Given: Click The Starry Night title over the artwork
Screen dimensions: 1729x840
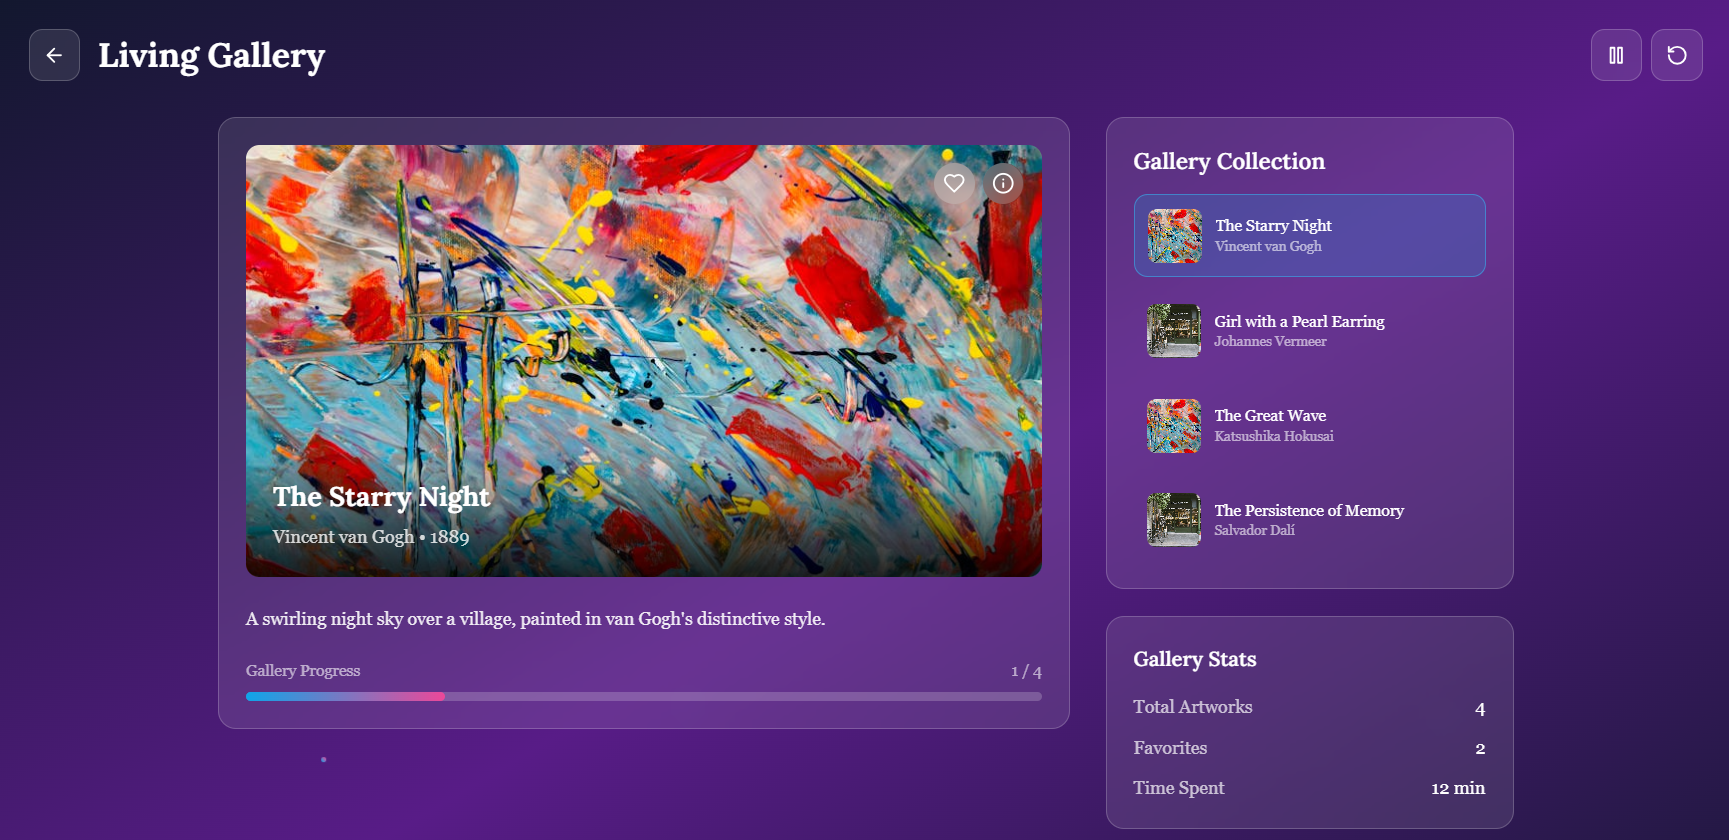Looking at the screenshot, I should click(381, 497).
